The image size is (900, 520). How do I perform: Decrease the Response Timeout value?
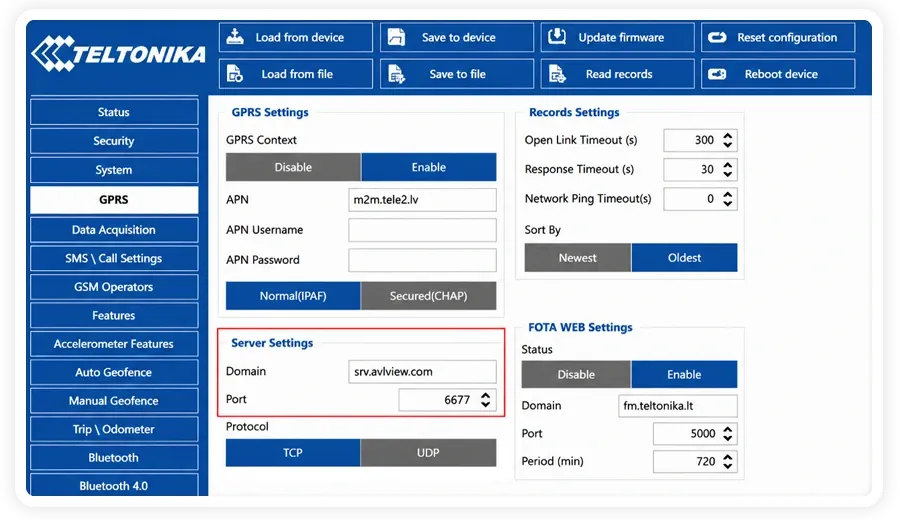point(728,174)
